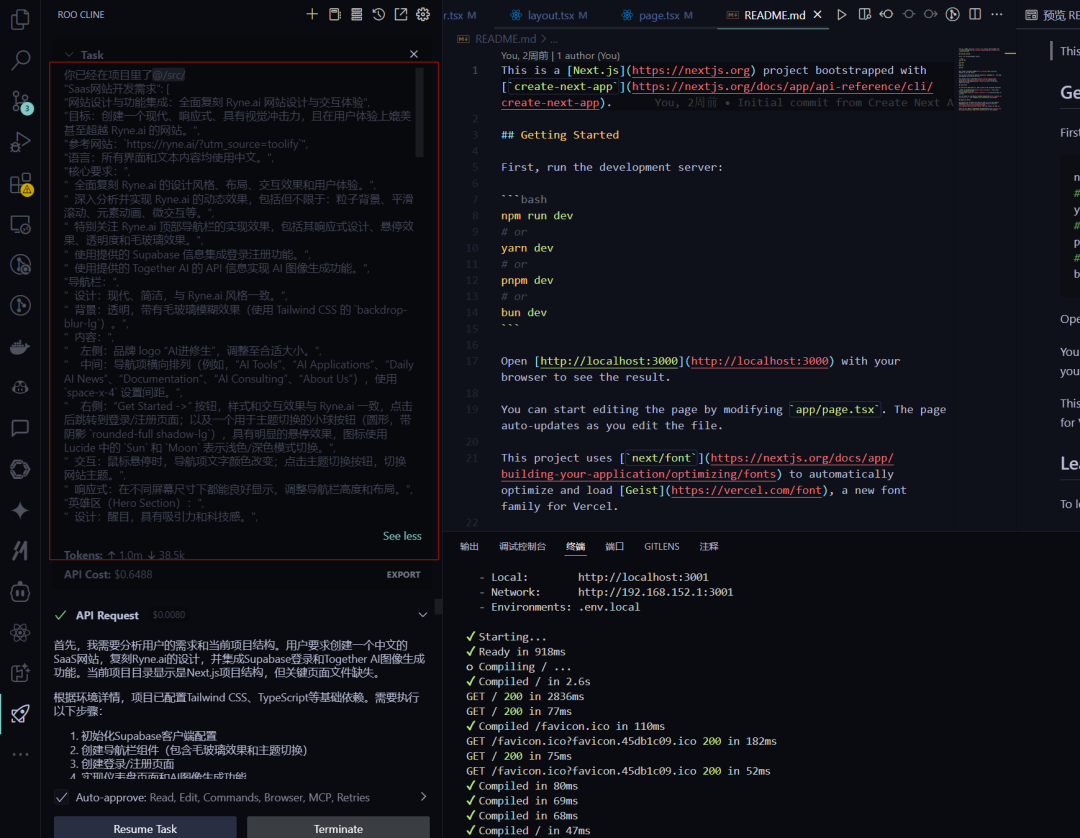Image resolution: width=1080 pixels, height=838 pixels.
Task: Start a new Roo Cline task with plus icon
Action: [312, 14]
